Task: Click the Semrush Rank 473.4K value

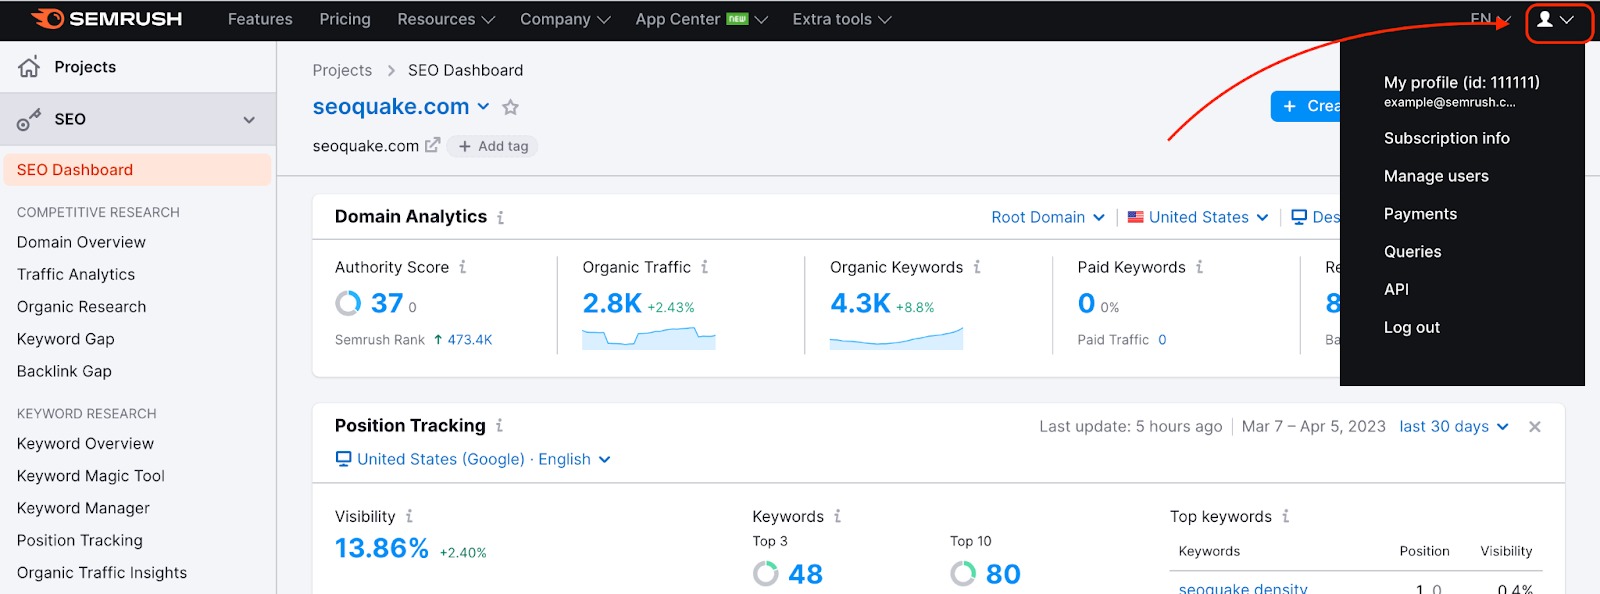Action: pos(470,340)
